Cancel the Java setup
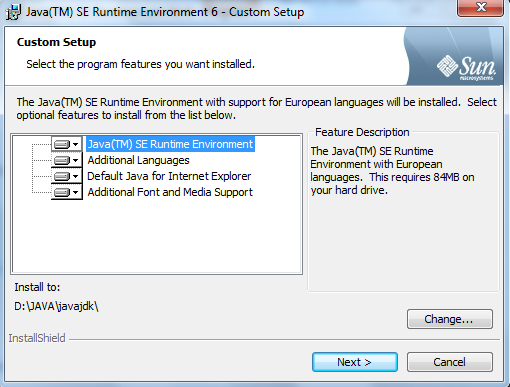 click(x=450, y=362)
